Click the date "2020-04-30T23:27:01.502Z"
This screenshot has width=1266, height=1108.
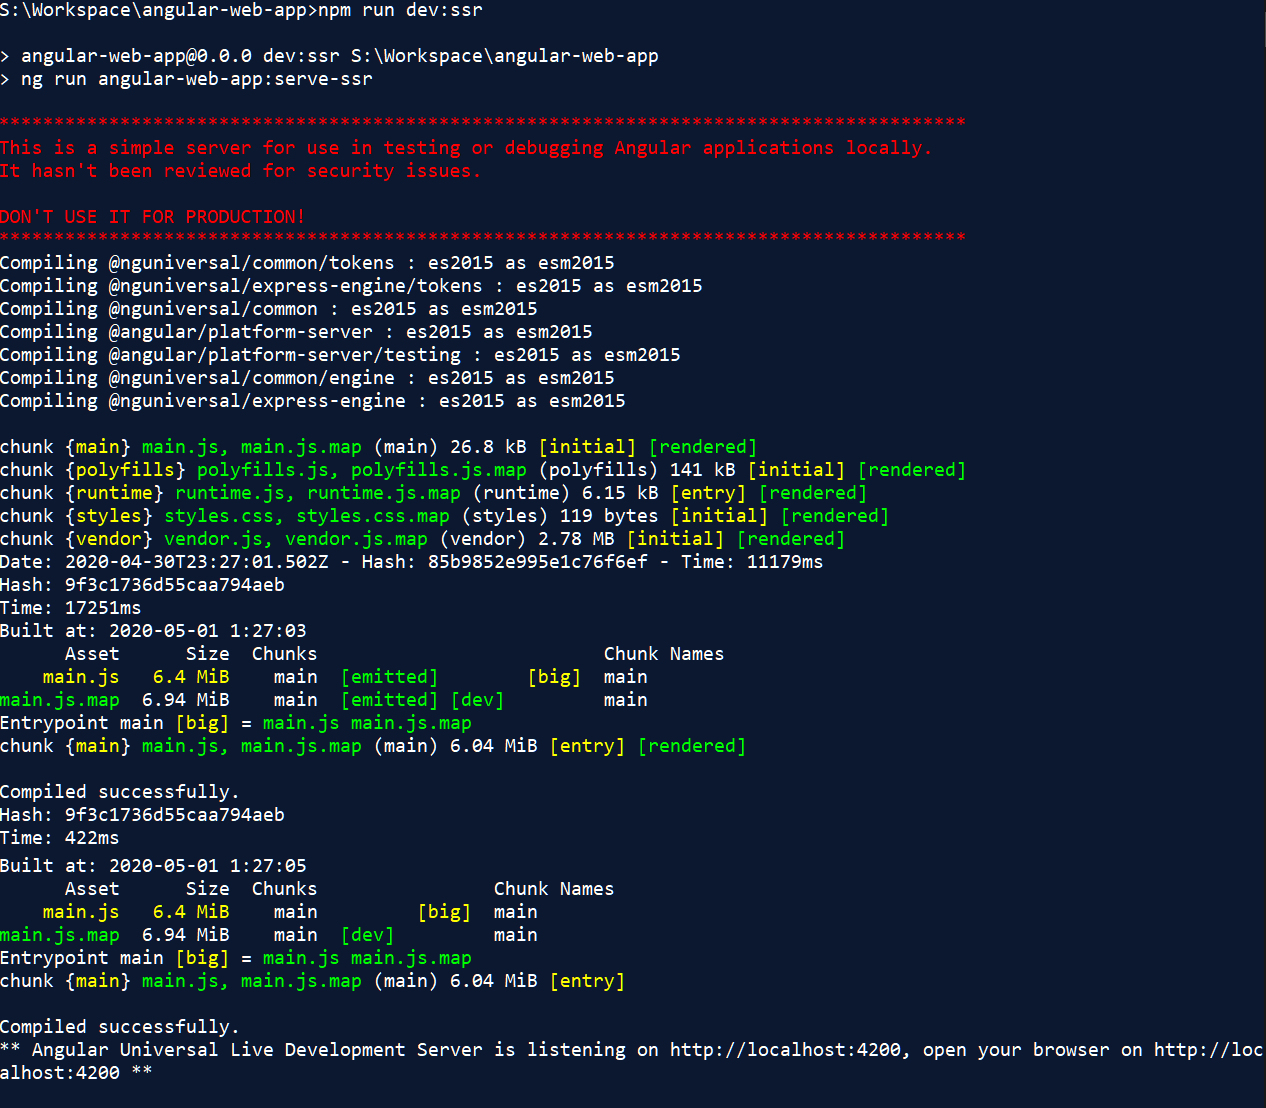pos(197,562)
